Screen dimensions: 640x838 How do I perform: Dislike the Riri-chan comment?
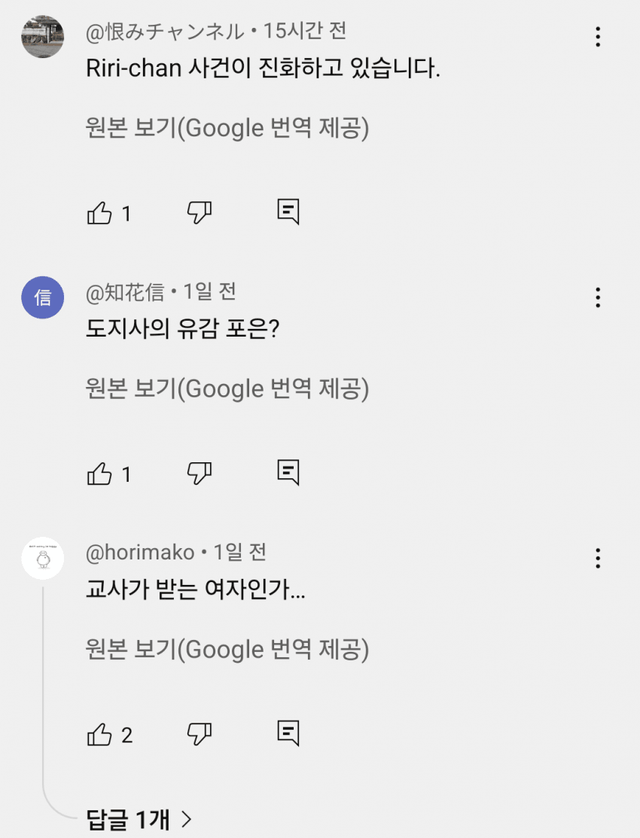click(199, 212)
